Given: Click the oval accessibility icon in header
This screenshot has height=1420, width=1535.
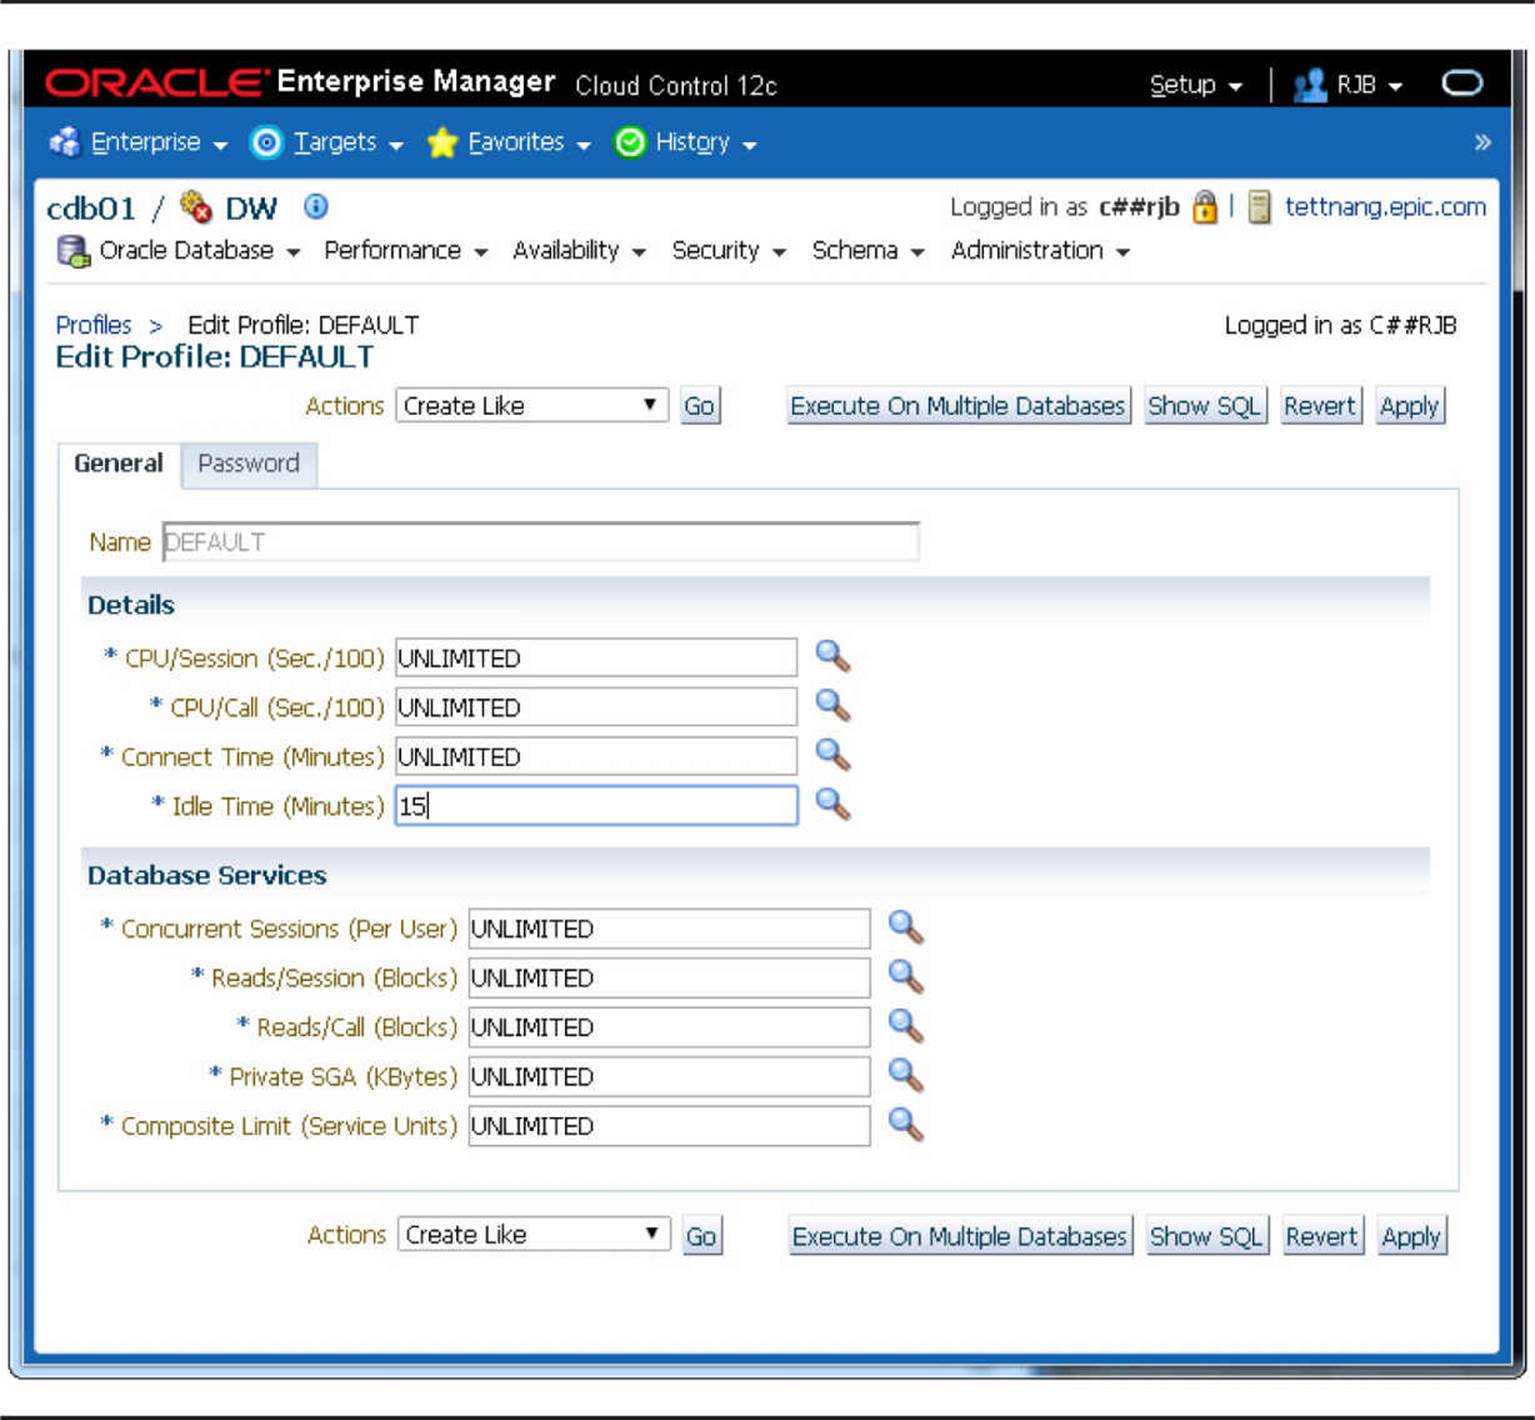Looking at the screenshot, I should [x=1462, y=83].
